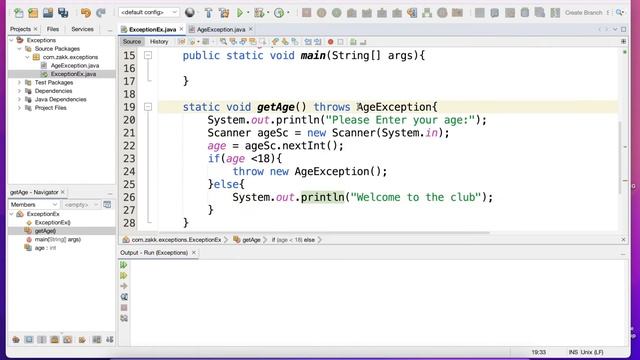Image resolution: width=640 pixels, height=360 pixels.
Task: Click the Undo arrow icon
Action: (85, 13)
